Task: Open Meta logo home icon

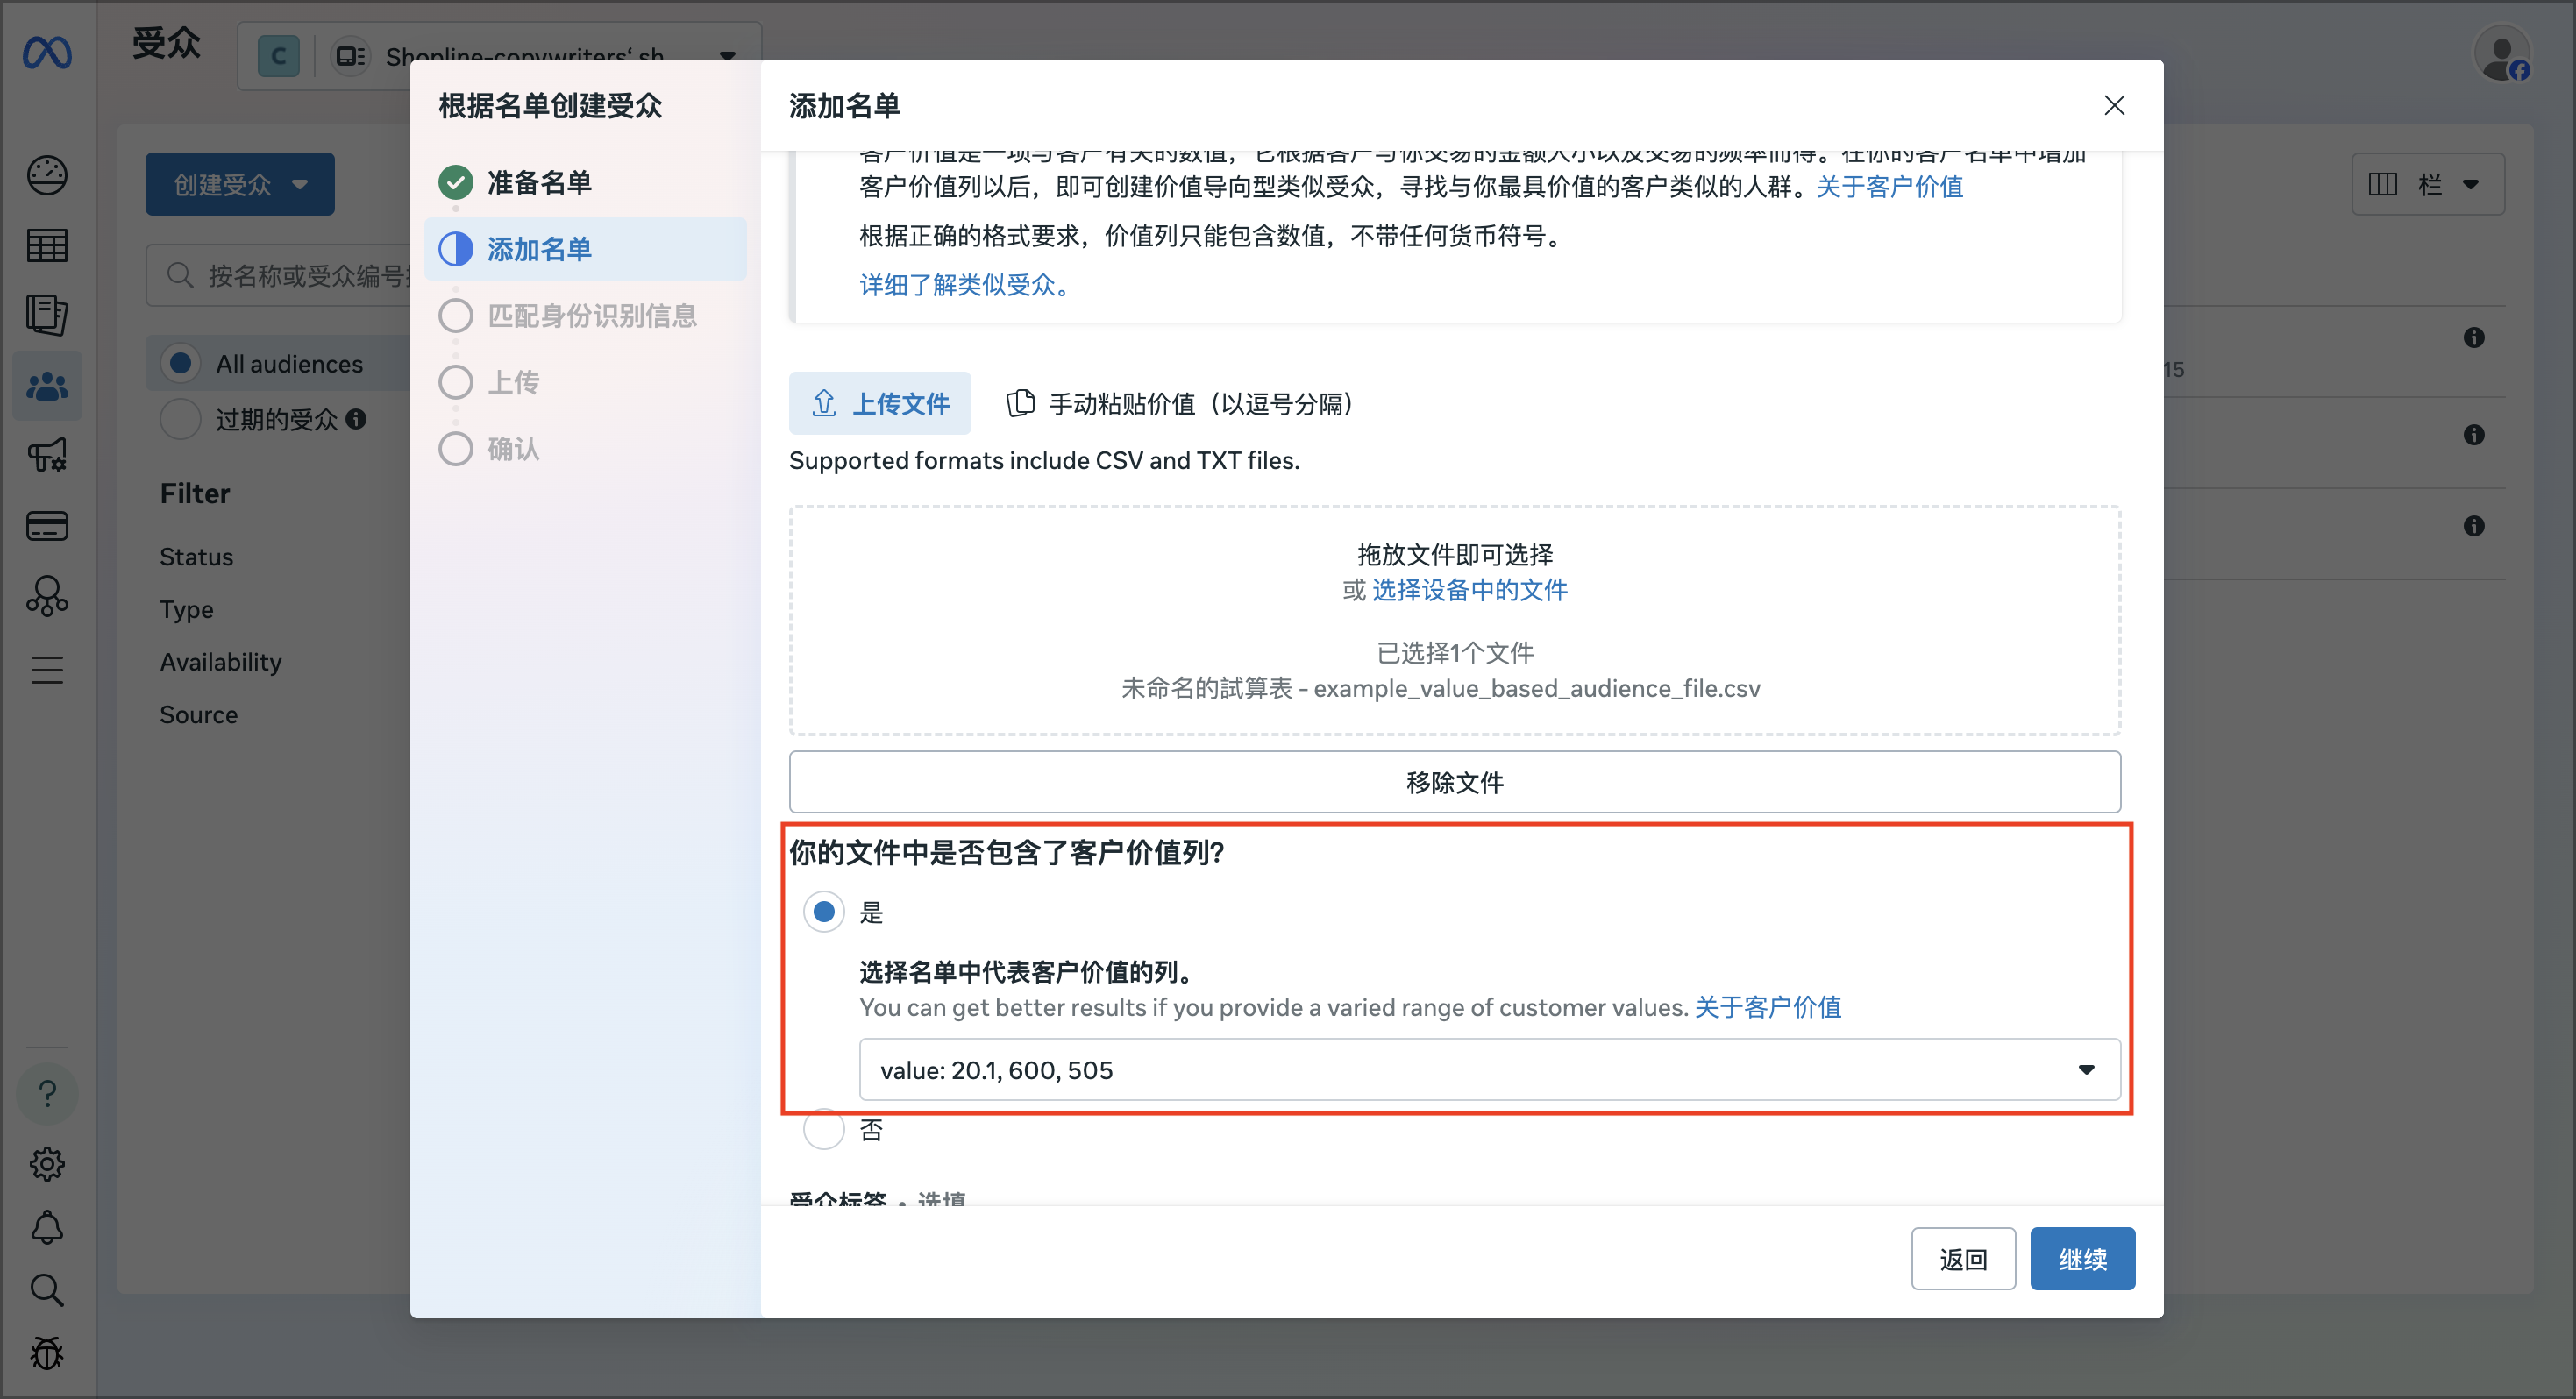Action: [x=47, y=52]
